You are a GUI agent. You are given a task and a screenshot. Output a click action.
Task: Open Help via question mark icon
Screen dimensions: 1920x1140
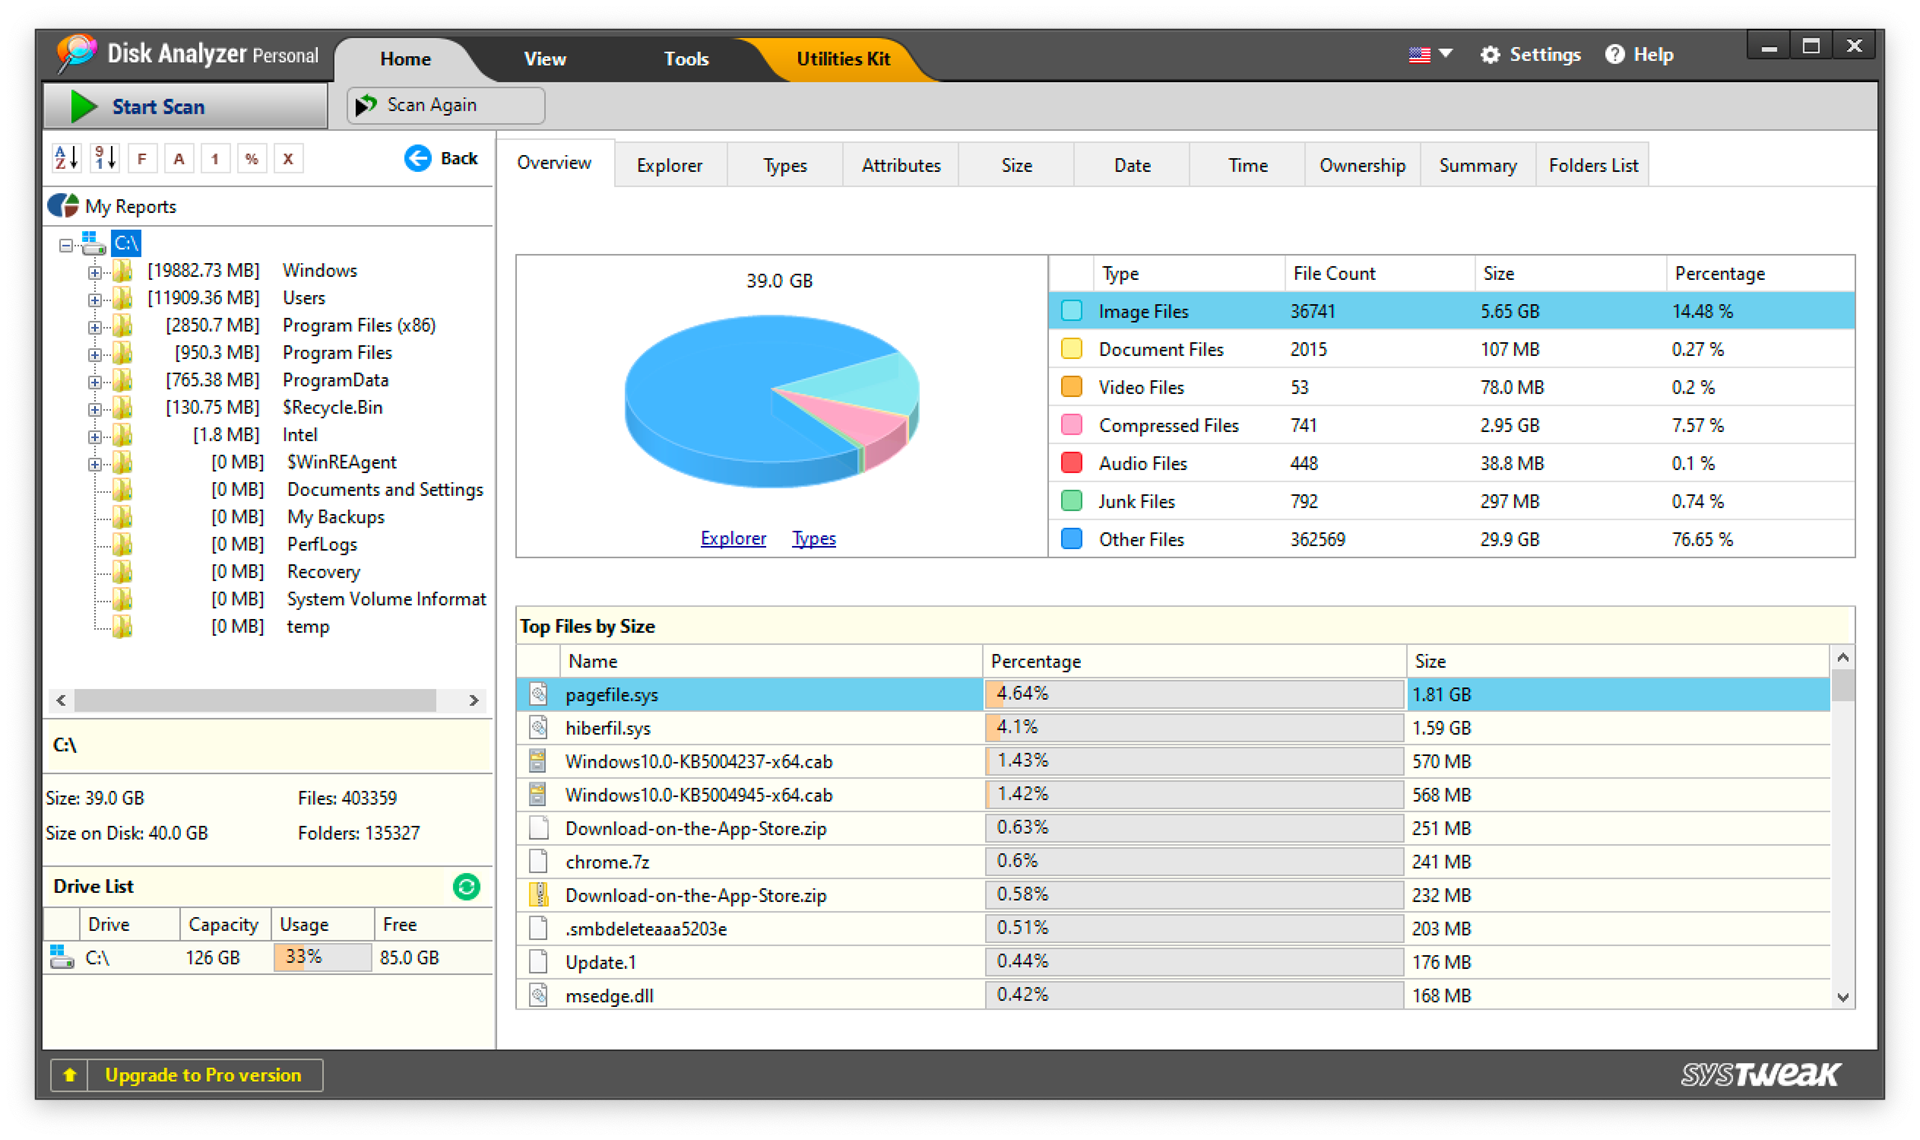(x=1614, y=55)
